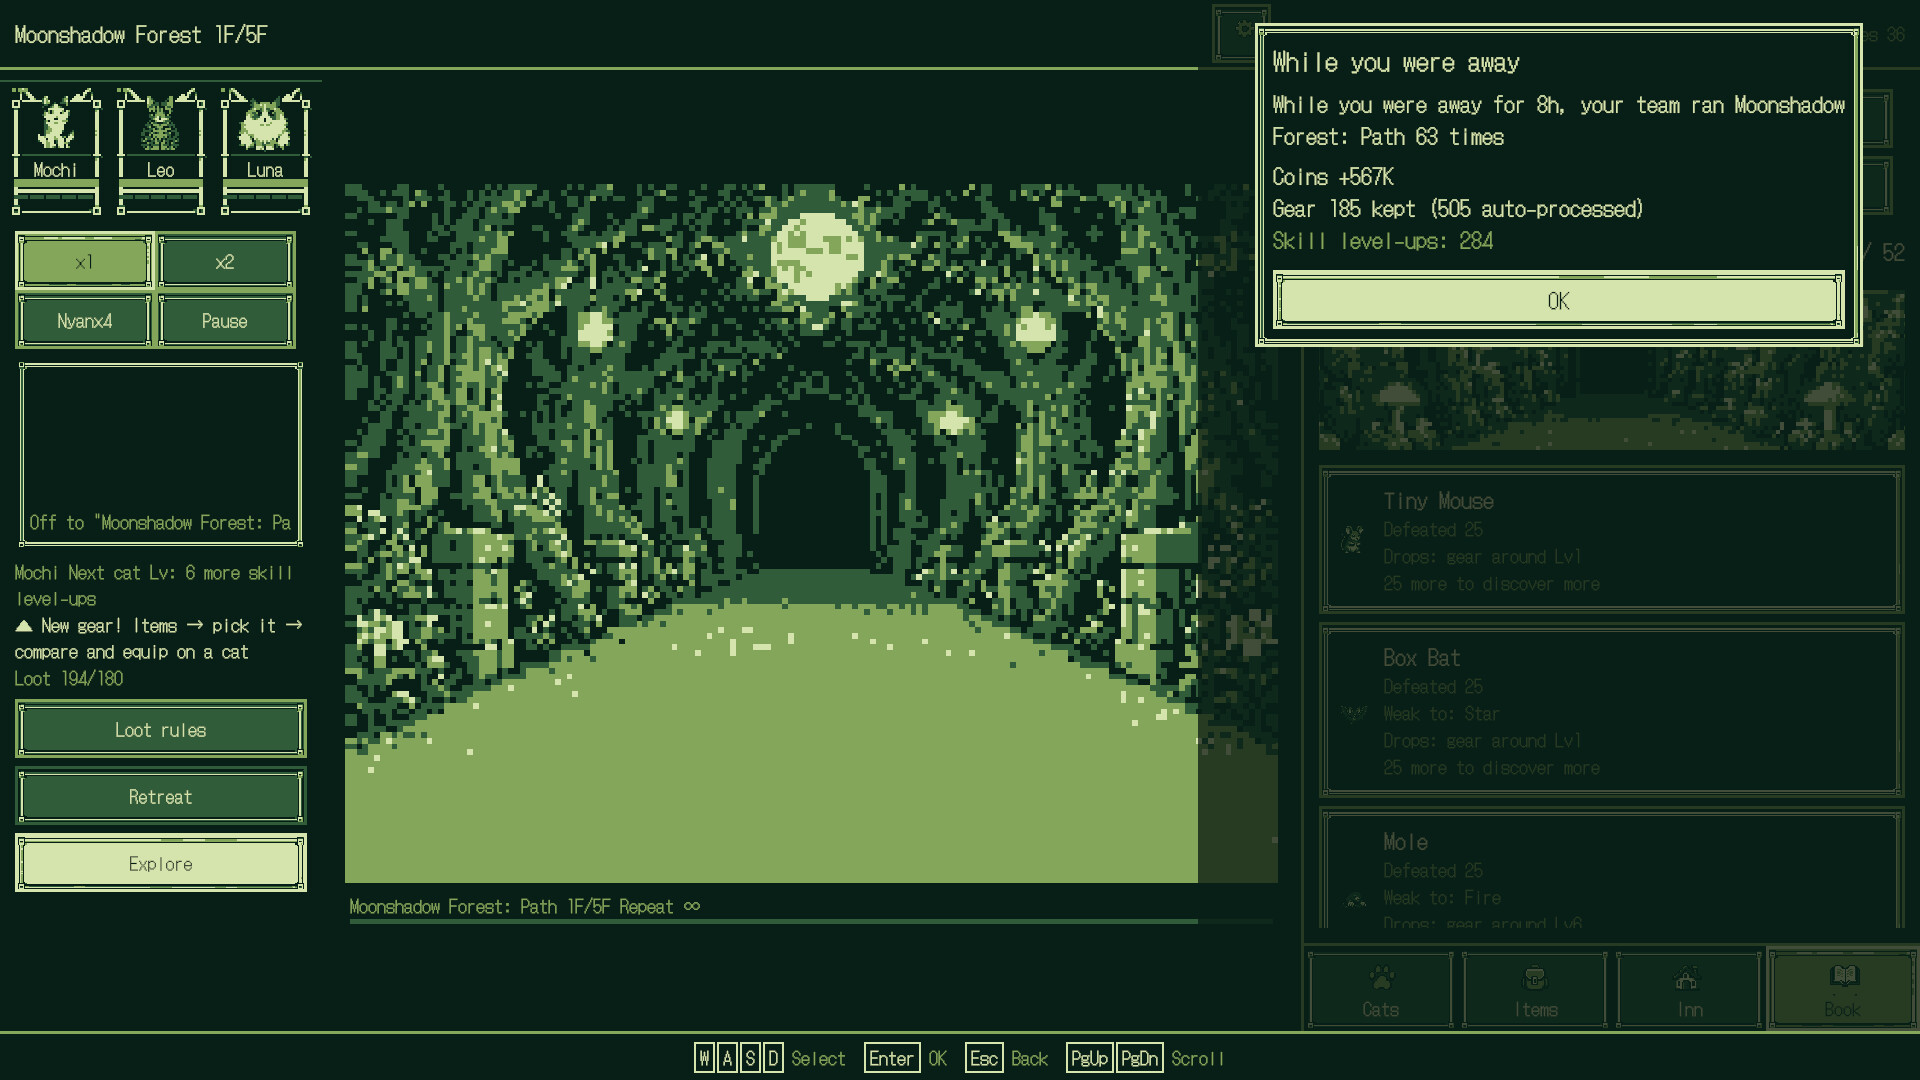
Task: Open the Book tab
Action: pos(1843,990)
